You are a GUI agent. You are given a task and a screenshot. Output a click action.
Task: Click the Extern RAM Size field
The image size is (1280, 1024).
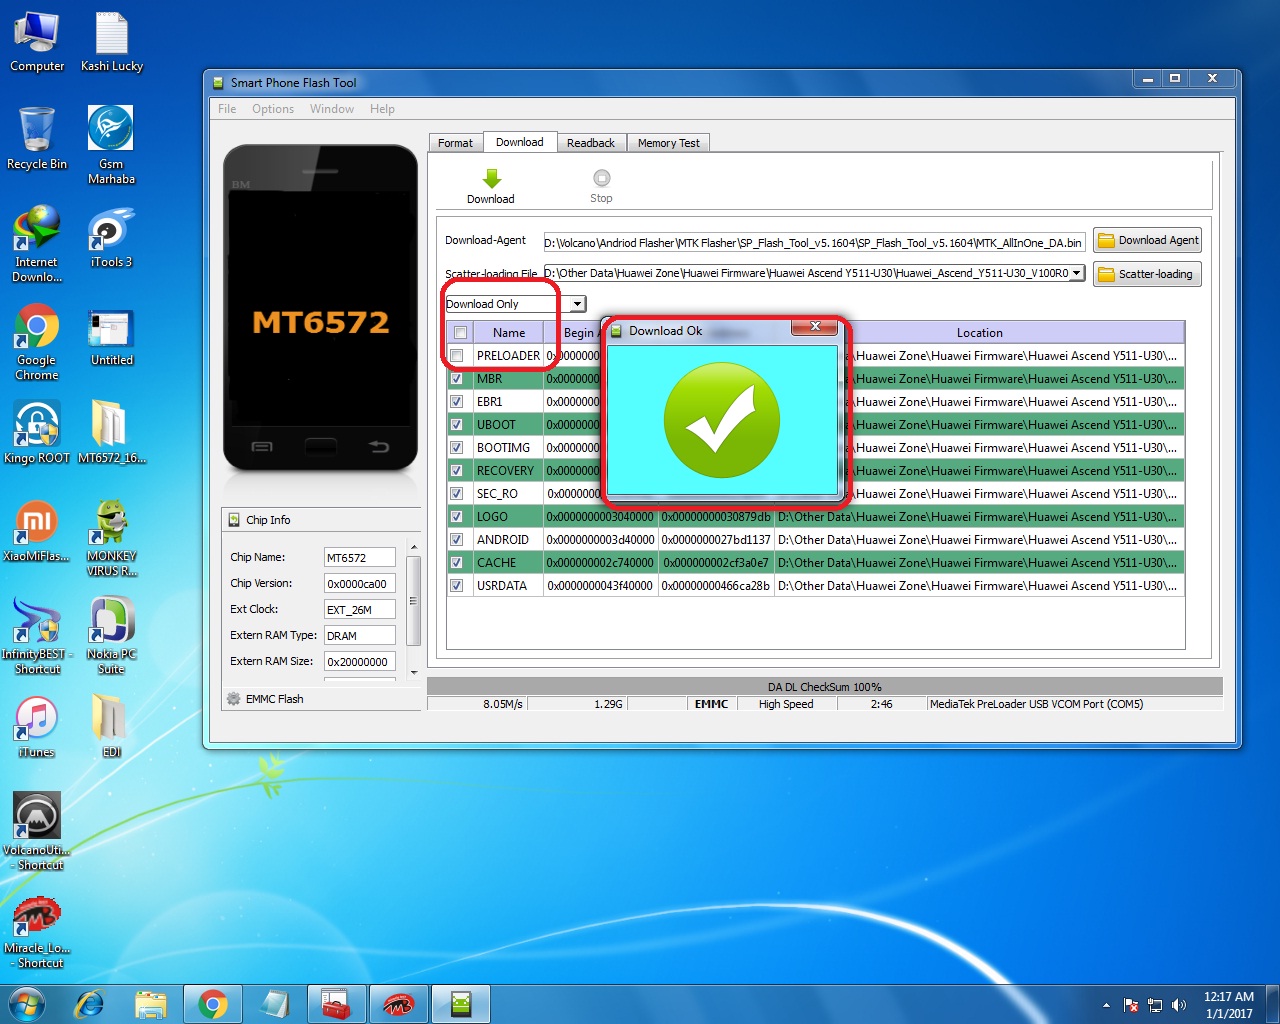(359, 662)
